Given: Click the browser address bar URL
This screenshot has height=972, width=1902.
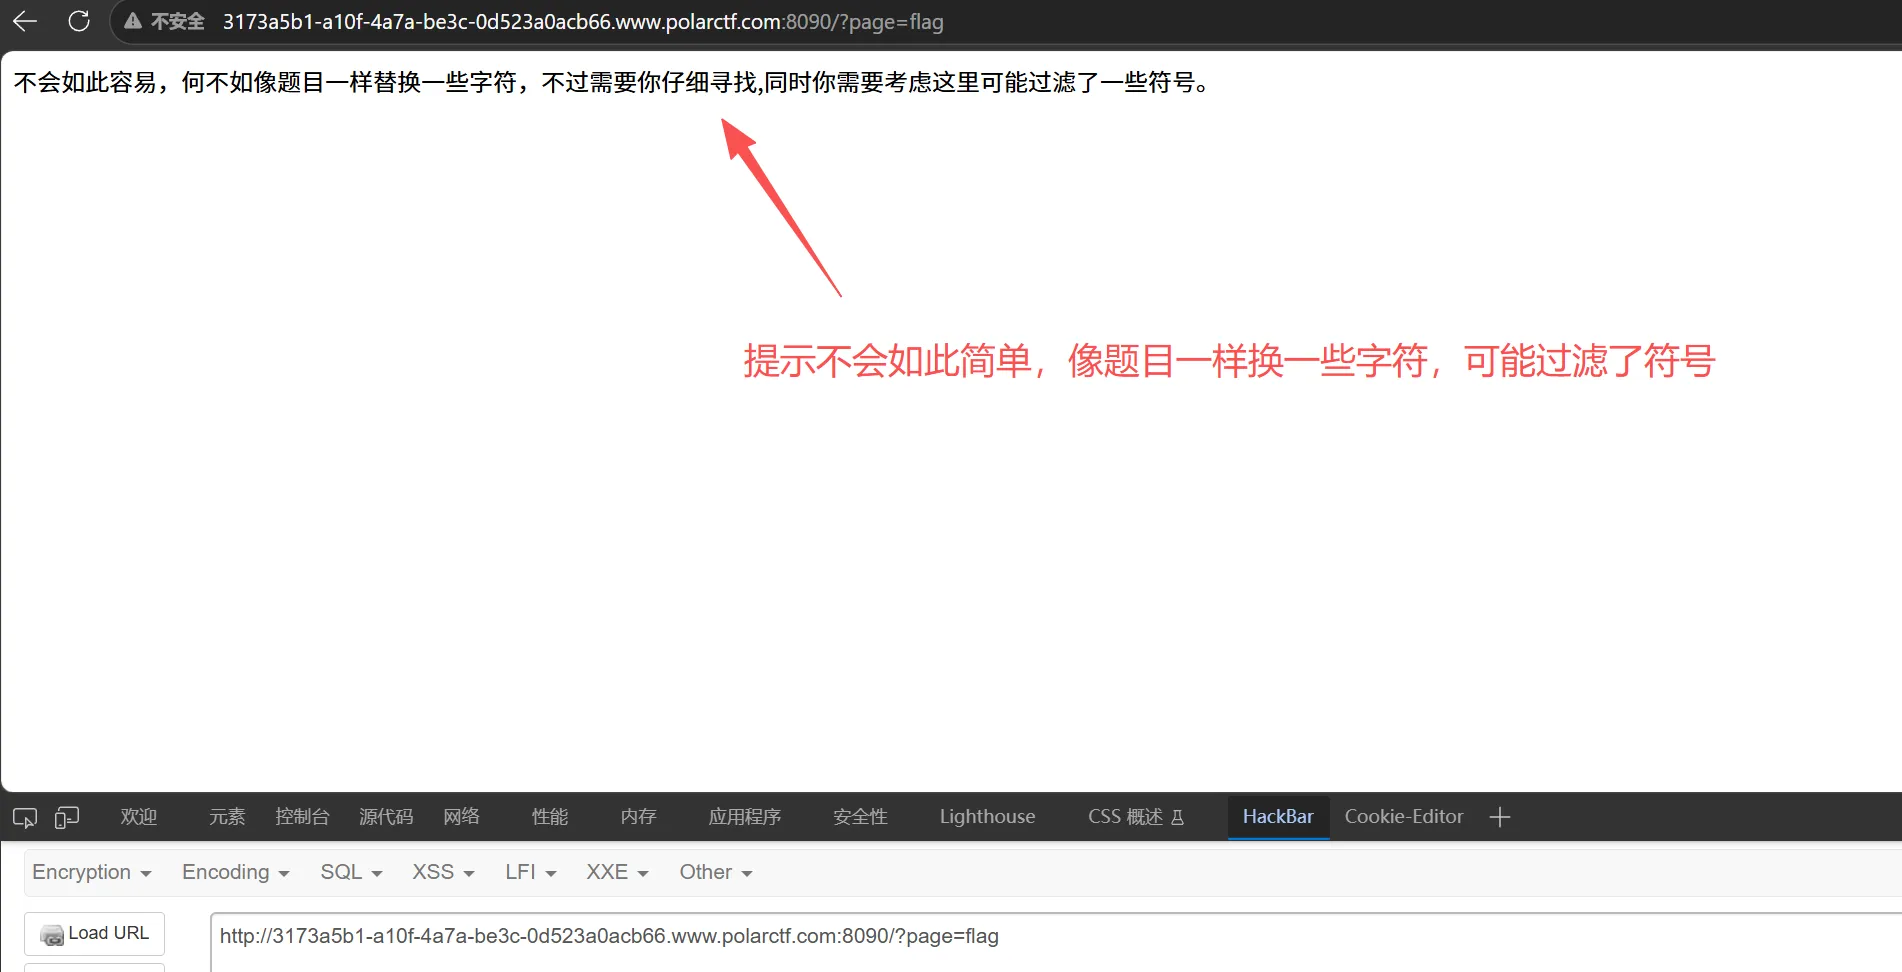Looking at the screenshot, I should click(583, 22).
